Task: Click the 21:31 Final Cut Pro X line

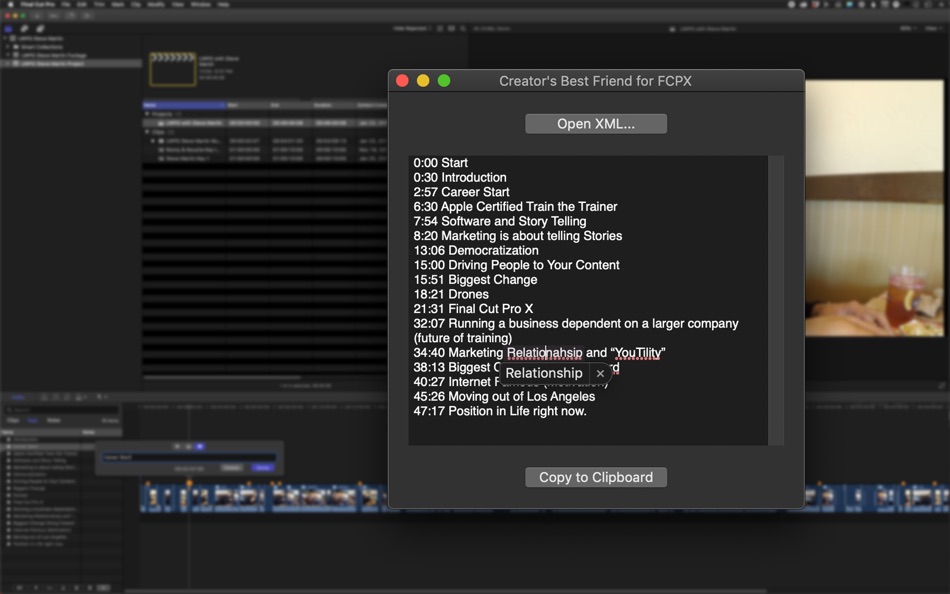Action: point(473,309)
